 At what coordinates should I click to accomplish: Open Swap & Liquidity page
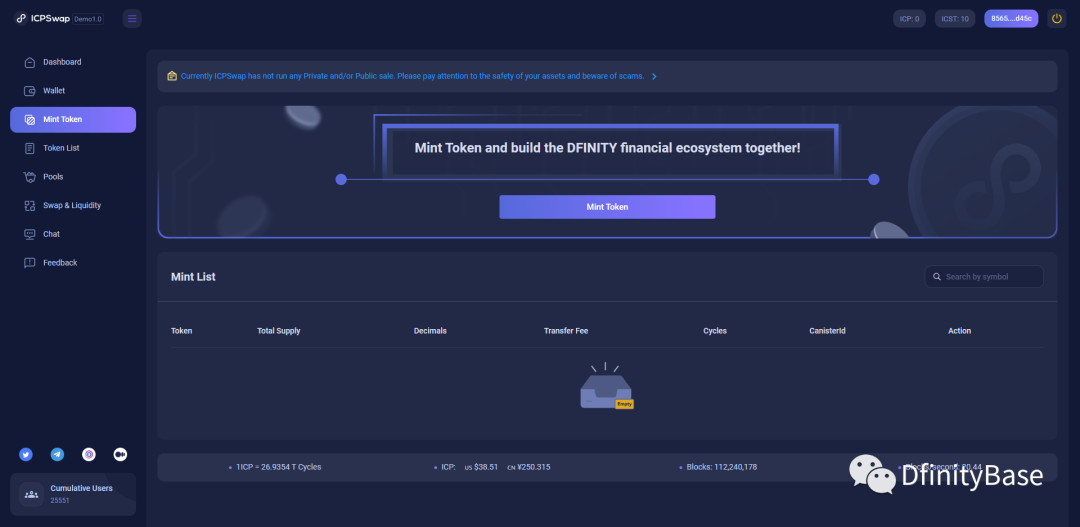[73, 205]
